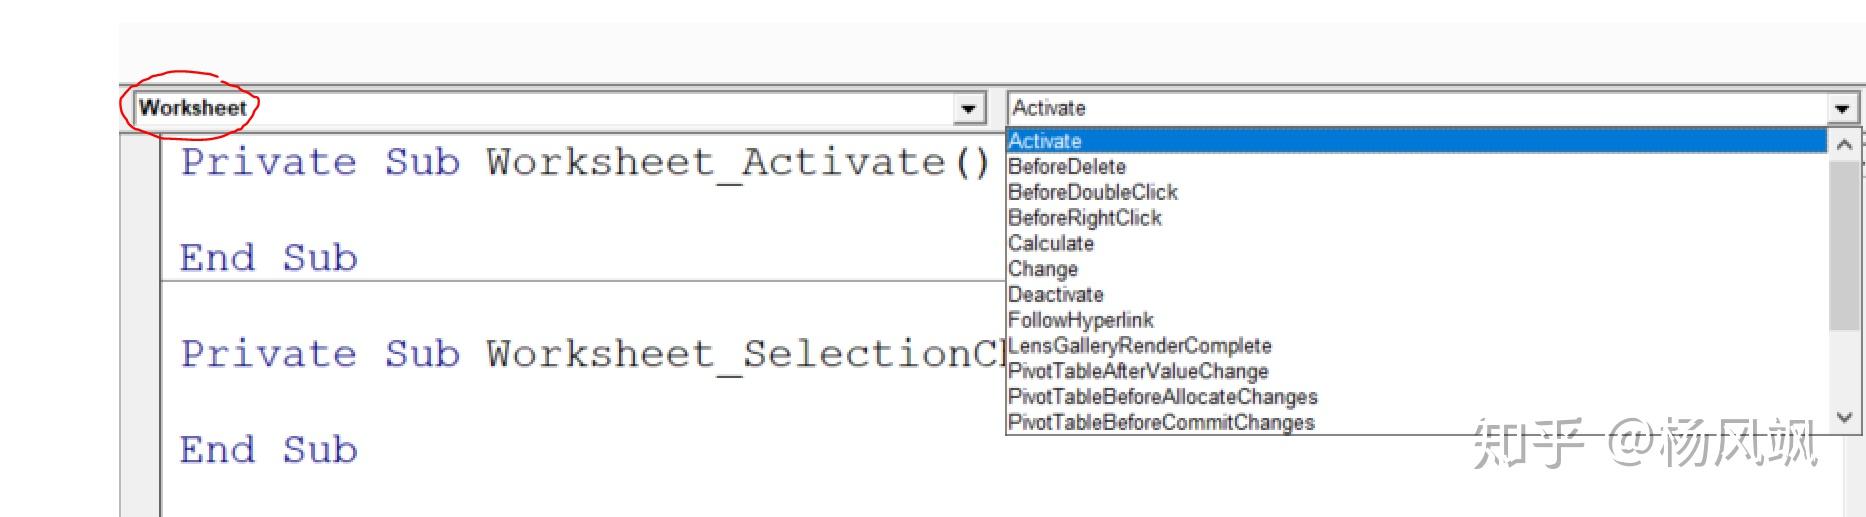The image size is (1866, 517).
Task: Select LensGalleryRenderComplete event
Action: click(1140, 346)
